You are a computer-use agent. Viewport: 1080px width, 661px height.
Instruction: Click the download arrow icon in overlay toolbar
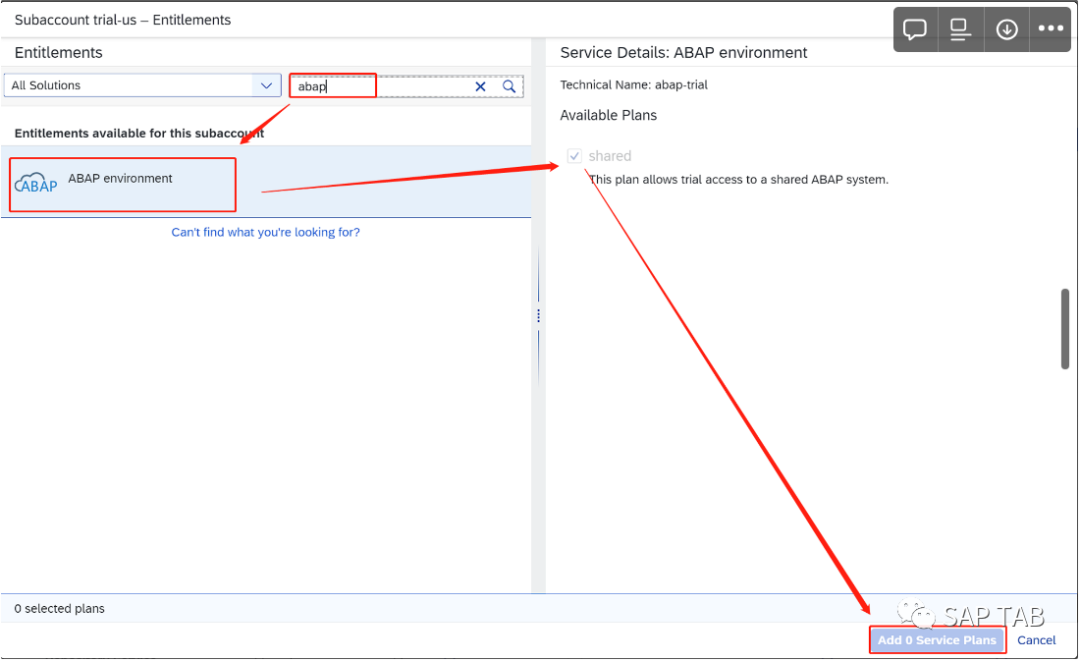click(1006, 30)
